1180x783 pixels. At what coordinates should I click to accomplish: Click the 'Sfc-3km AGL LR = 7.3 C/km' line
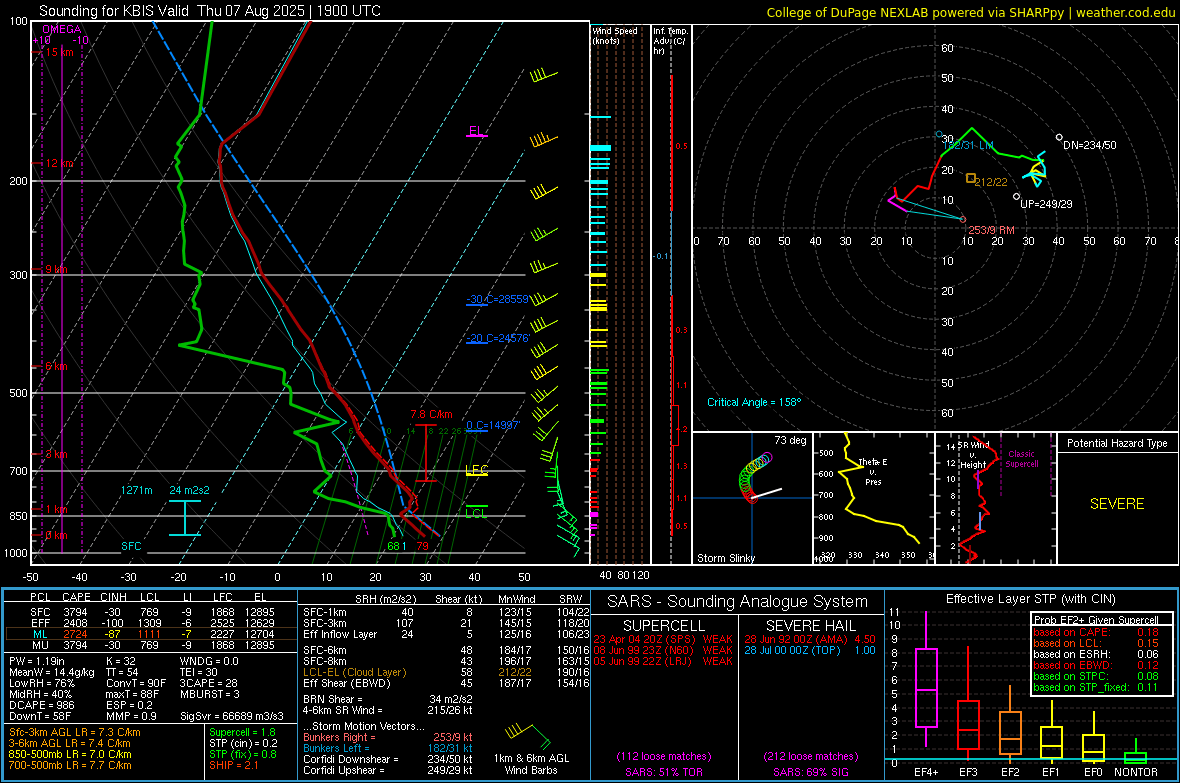click(75, 732)
